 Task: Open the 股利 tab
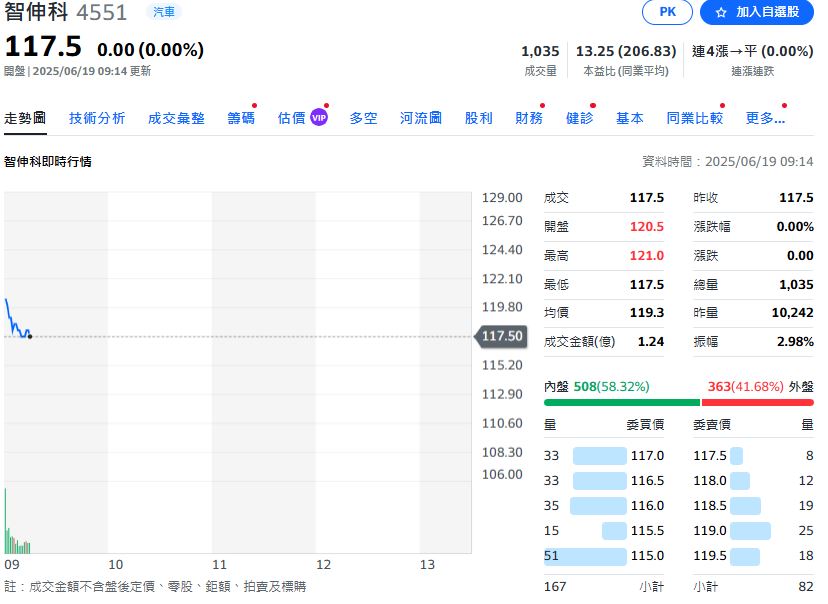478,118
